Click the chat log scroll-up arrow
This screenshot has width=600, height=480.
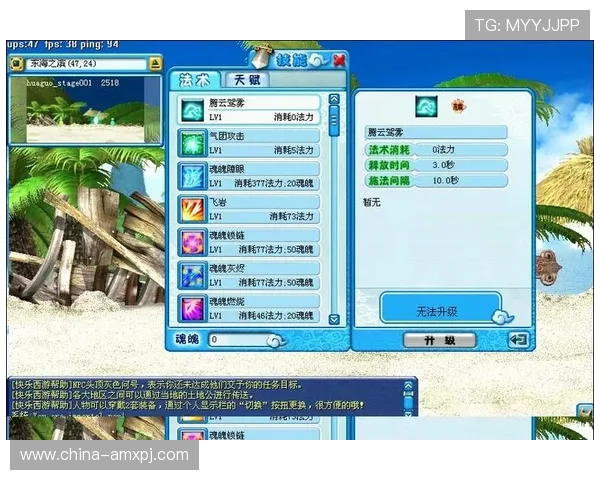pos(409,385)
